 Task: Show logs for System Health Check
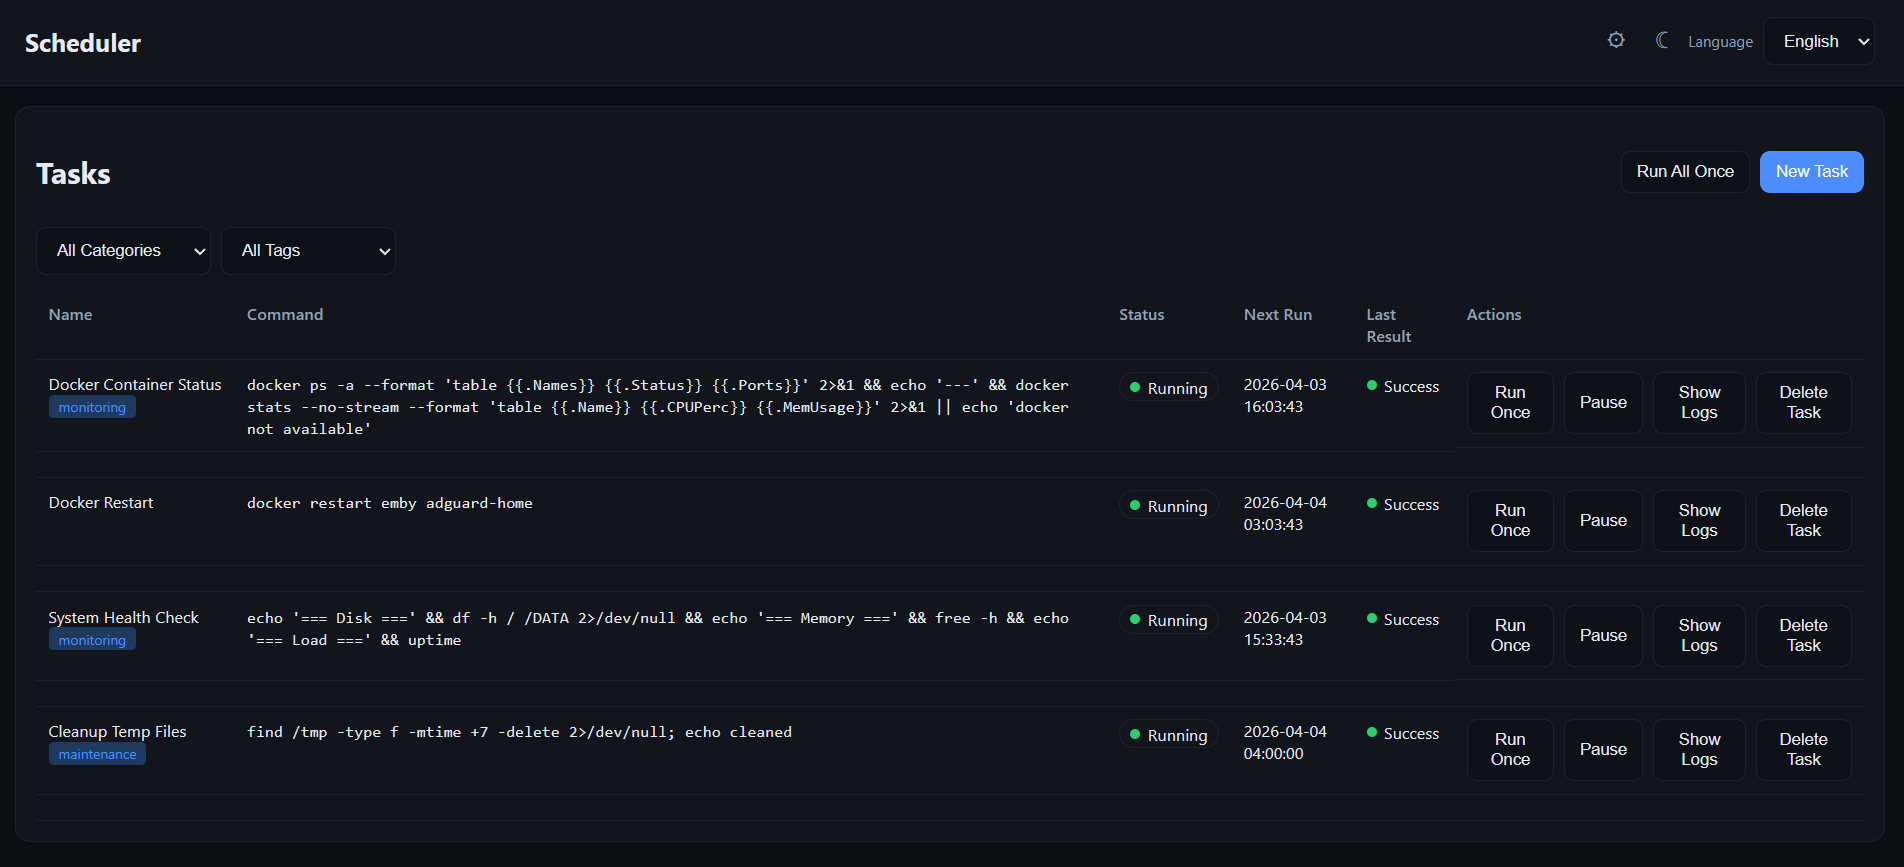pos(1699,636)
